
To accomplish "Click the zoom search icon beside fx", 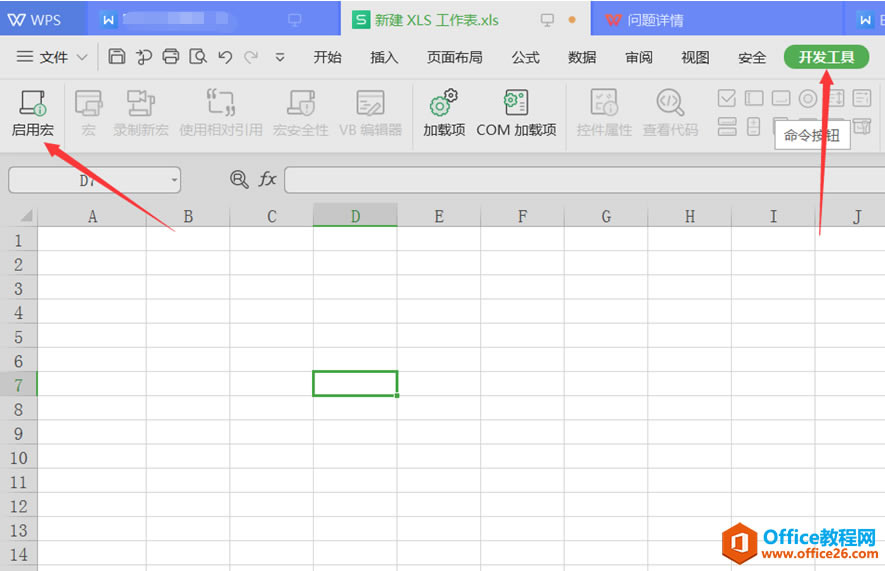I will coord(239,179).
